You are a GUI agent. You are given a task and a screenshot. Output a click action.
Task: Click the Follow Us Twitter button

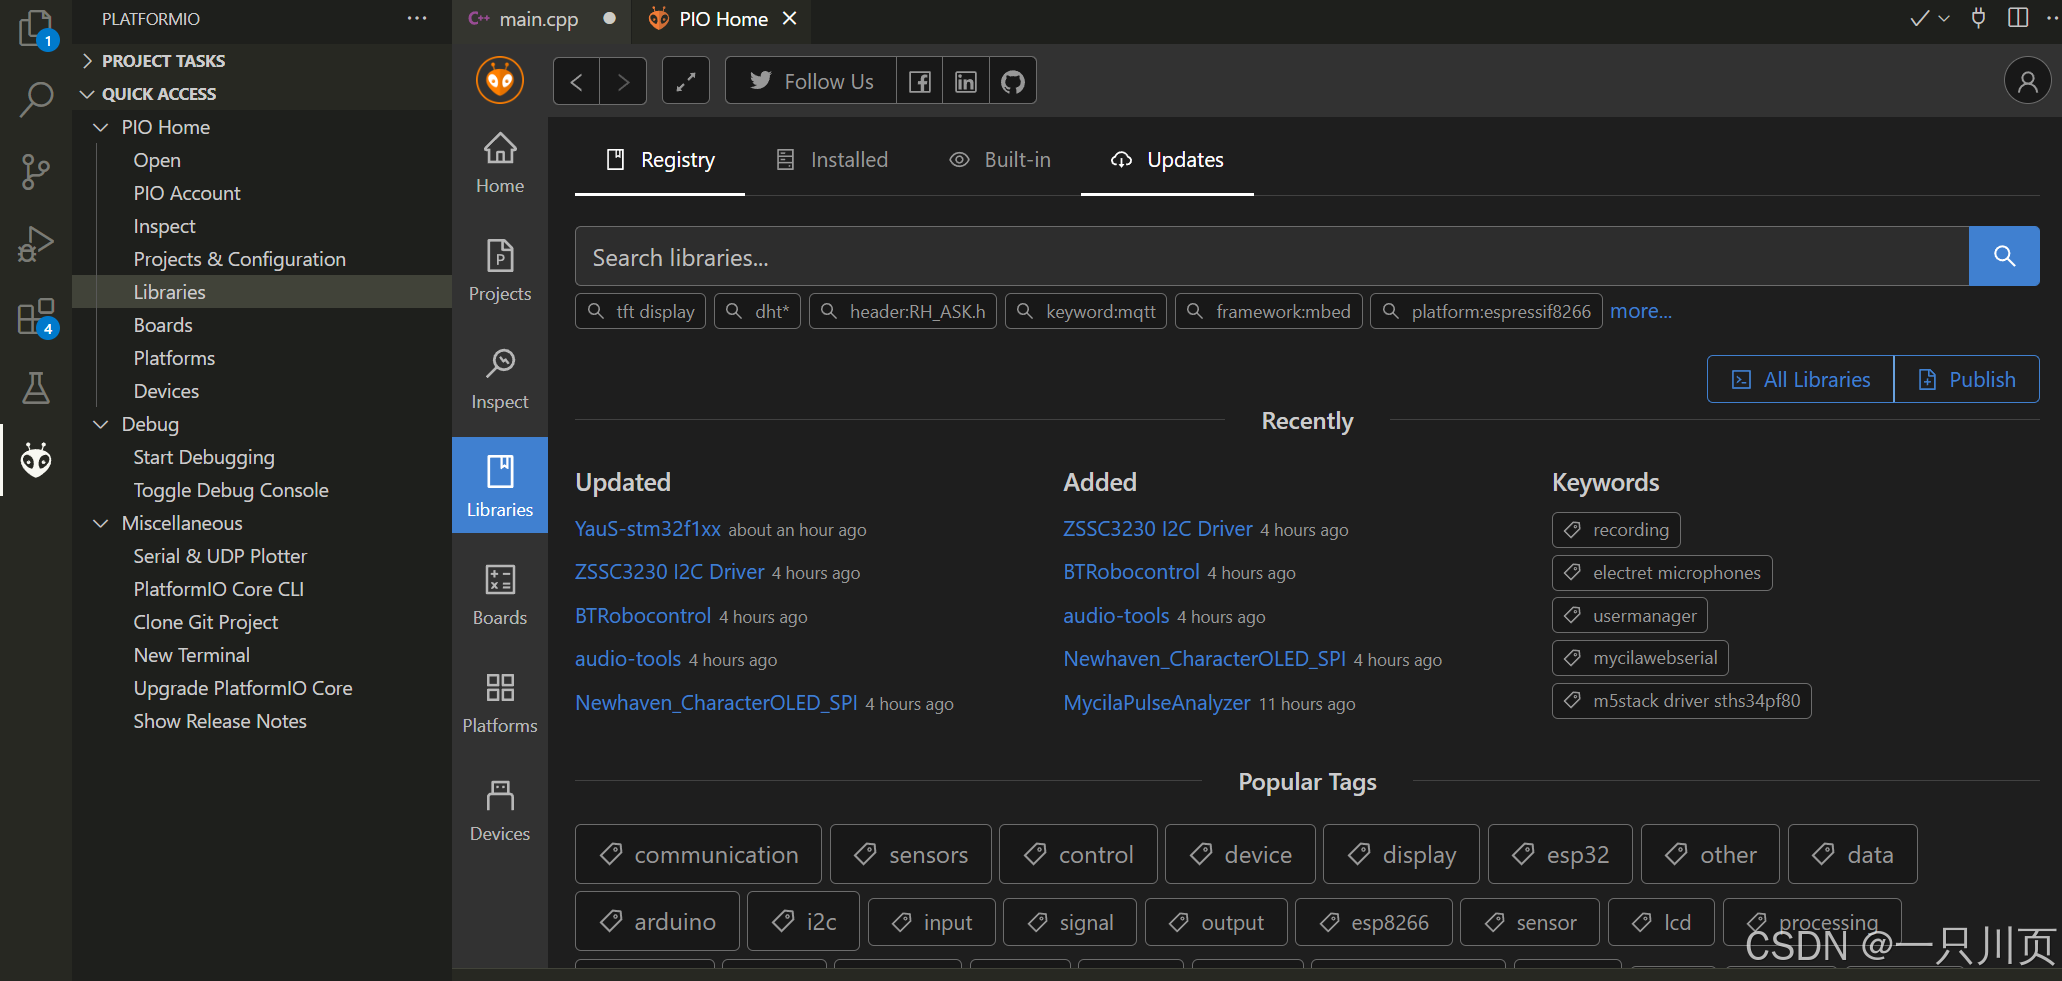811,82
